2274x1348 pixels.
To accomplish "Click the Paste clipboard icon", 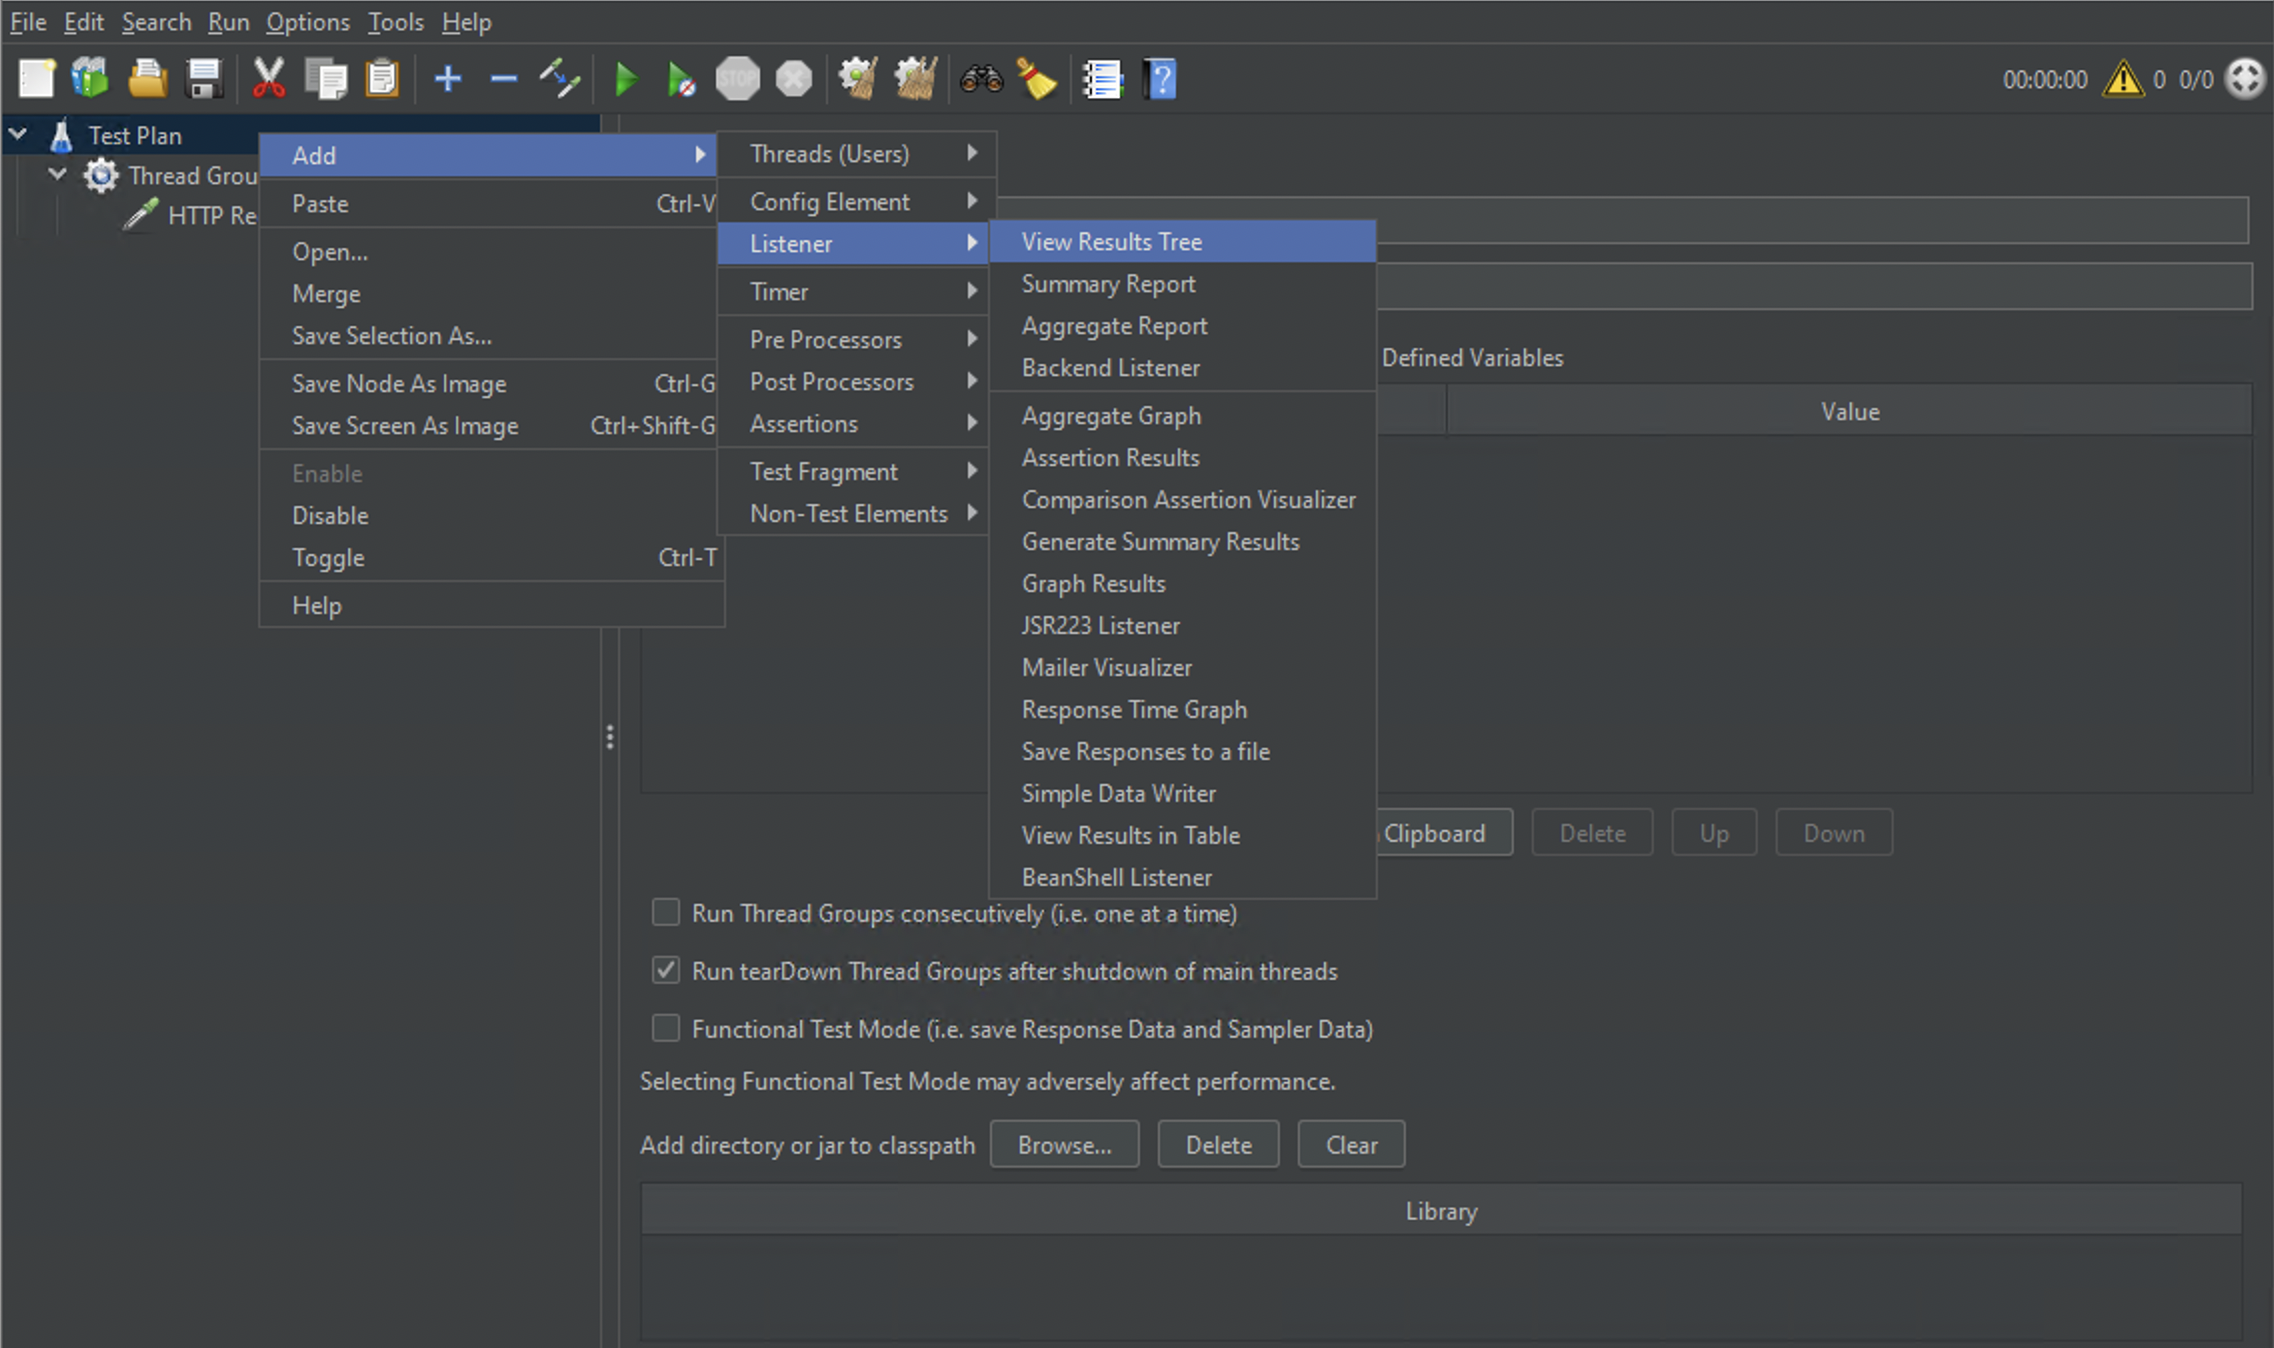I will click(x=382, y=79).
